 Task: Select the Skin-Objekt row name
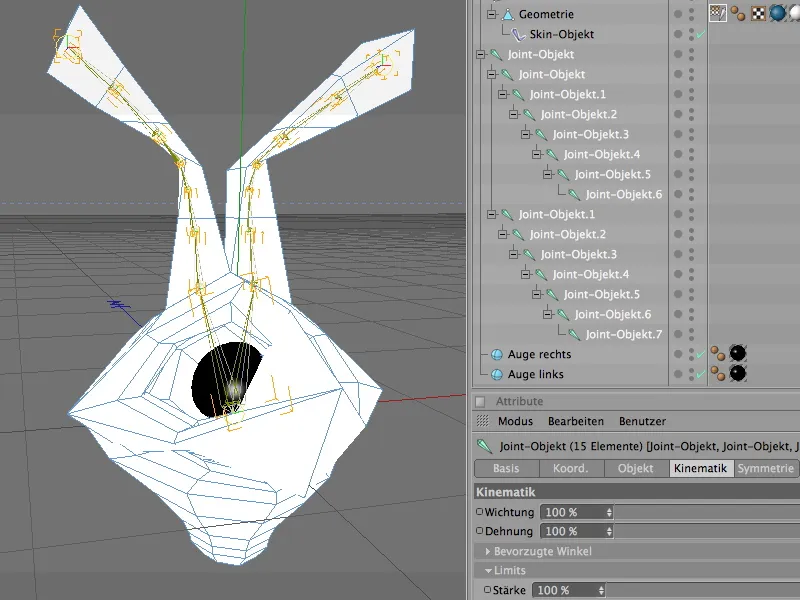coord(561,34)
